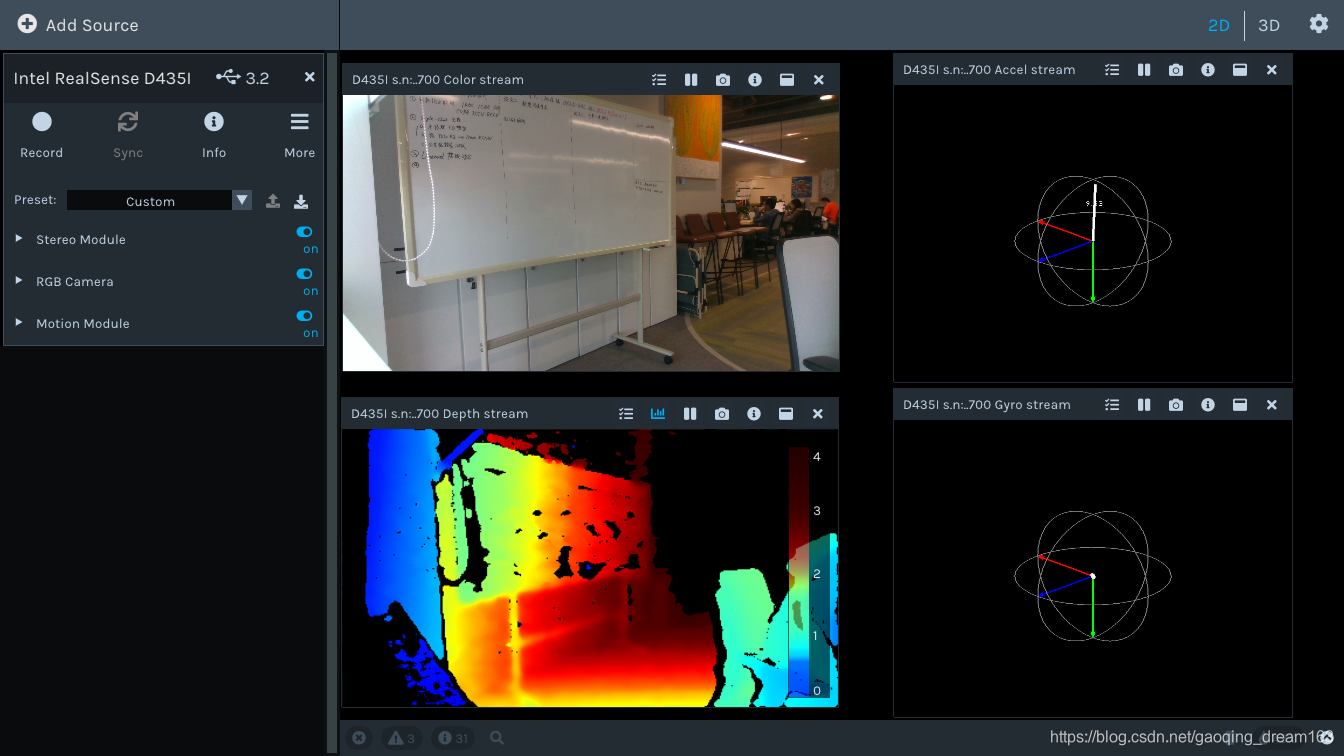The width and height of the screenshot is (1344, 756).
Task: Close the Gyro stream
Action: 1272,405
